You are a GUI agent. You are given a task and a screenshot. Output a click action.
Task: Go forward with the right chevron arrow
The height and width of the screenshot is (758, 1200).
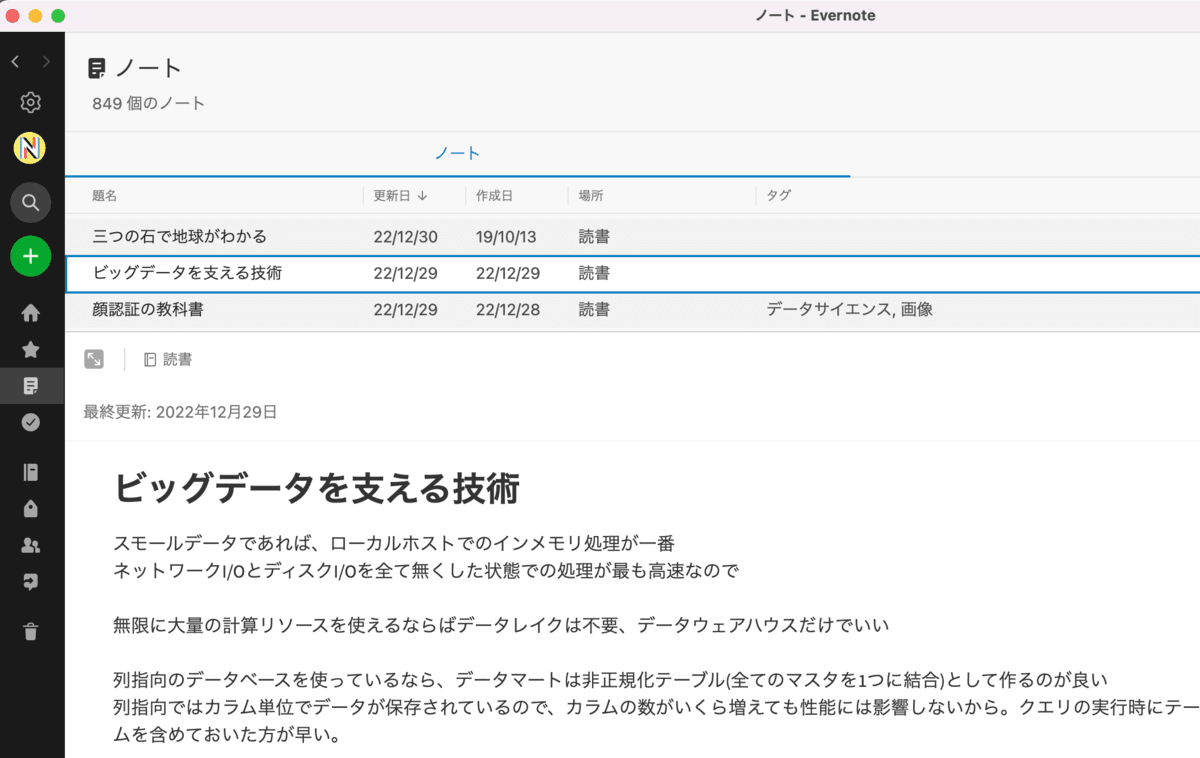(x=46, y=62)
